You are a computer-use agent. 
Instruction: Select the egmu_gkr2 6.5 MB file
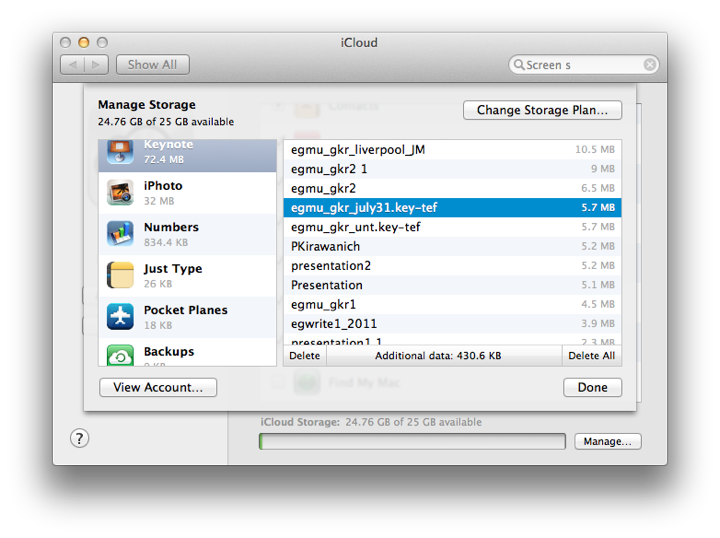coord(452,188)
